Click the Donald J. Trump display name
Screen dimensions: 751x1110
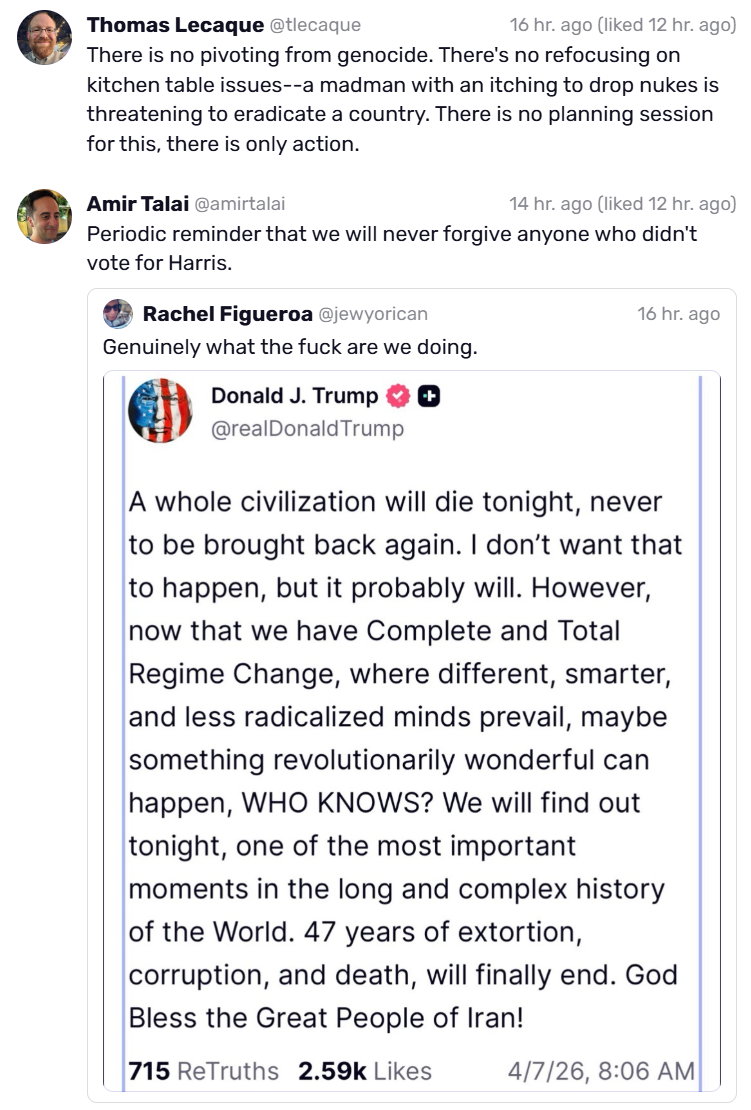[294, 396]
